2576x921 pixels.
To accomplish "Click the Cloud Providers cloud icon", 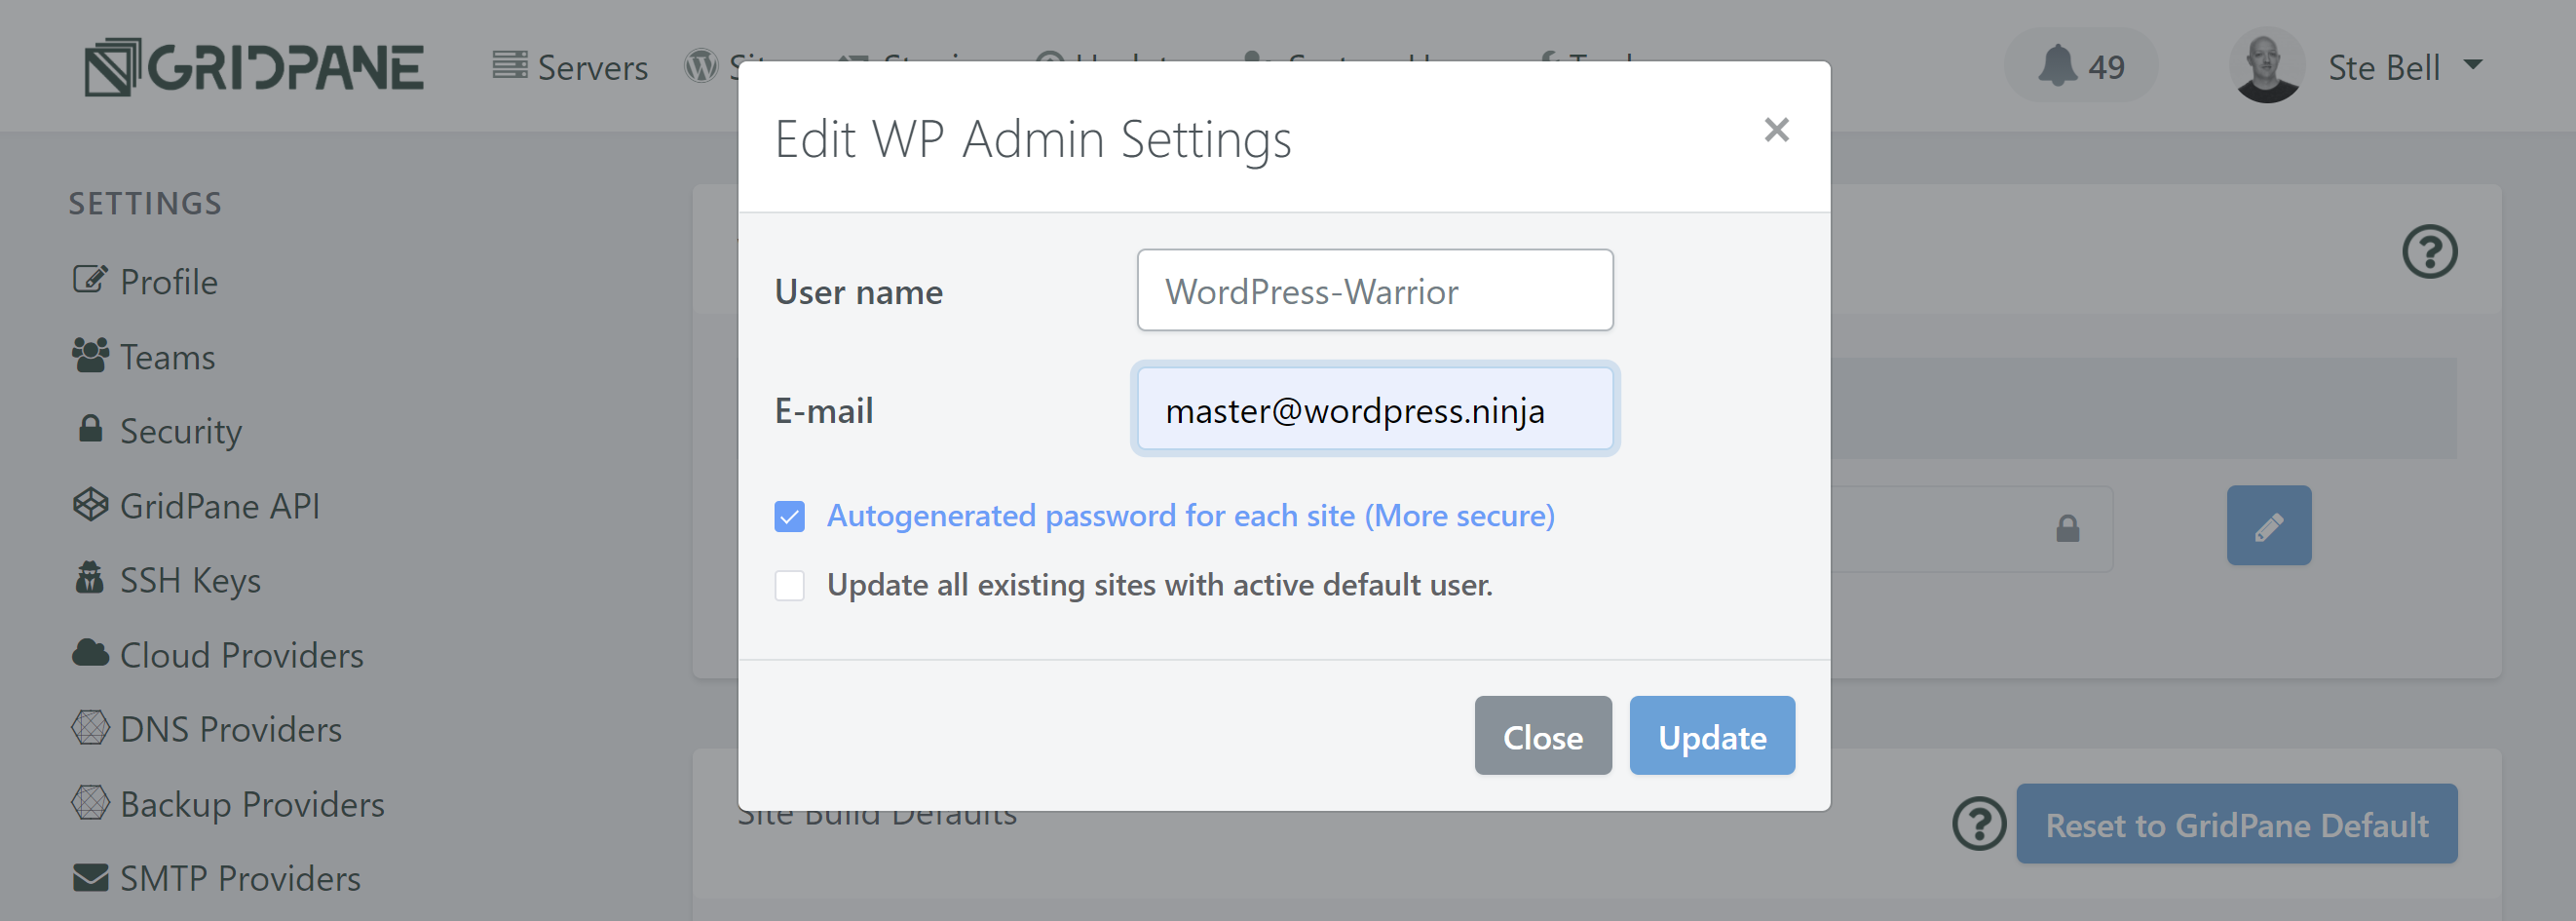I will [90, 653].
